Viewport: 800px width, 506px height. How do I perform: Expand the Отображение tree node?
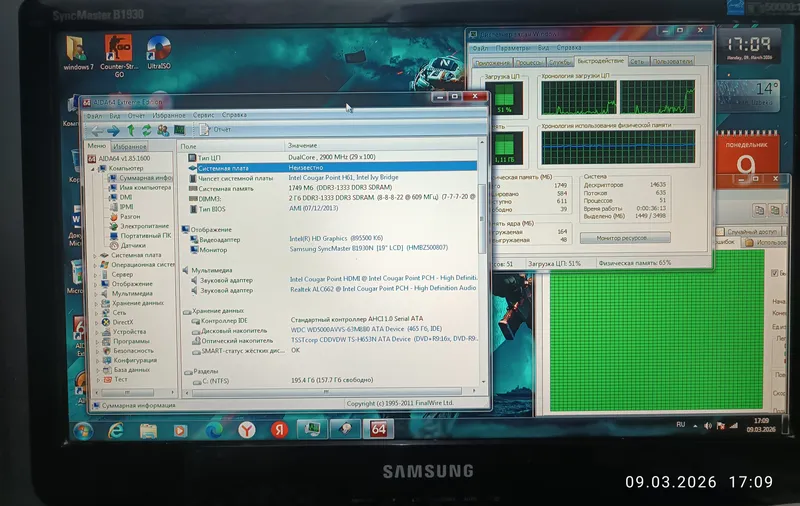[95, 284]
